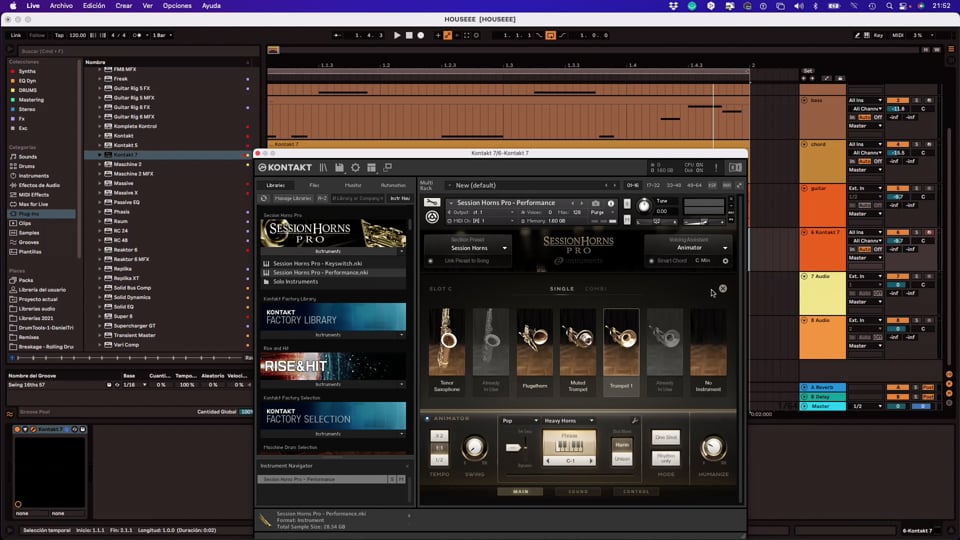Viewport: 960px width, 540px height.
Task: Open Kontakt browser toggle icon
Action: click(323, 168)
